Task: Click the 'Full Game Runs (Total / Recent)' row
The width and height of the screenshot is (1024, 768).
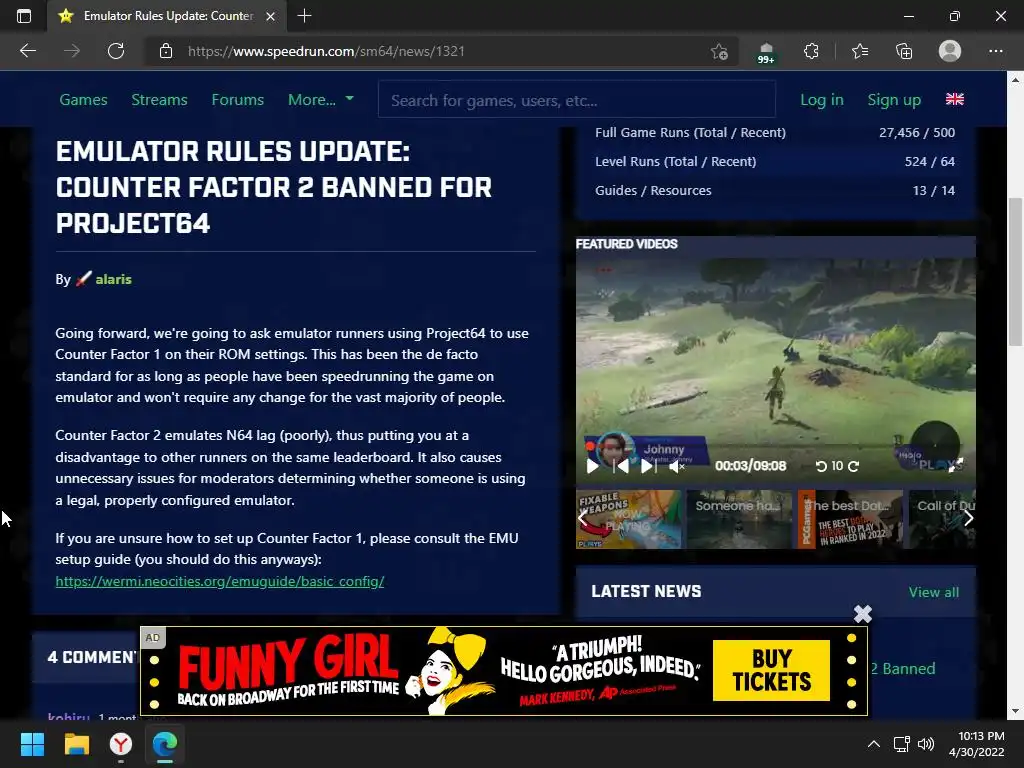Action: pos(775,133)
